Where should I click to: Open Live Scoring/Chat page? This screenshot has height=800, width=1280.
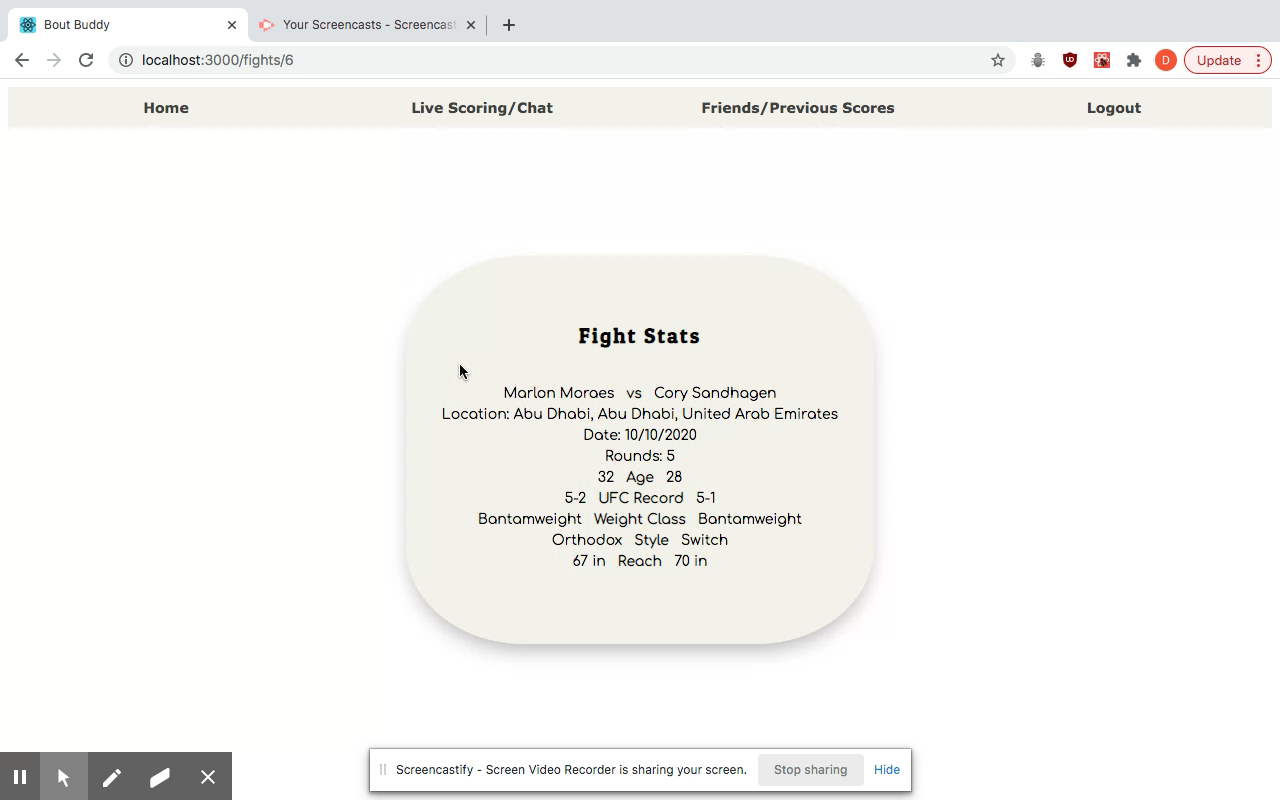tap(482, 108)
